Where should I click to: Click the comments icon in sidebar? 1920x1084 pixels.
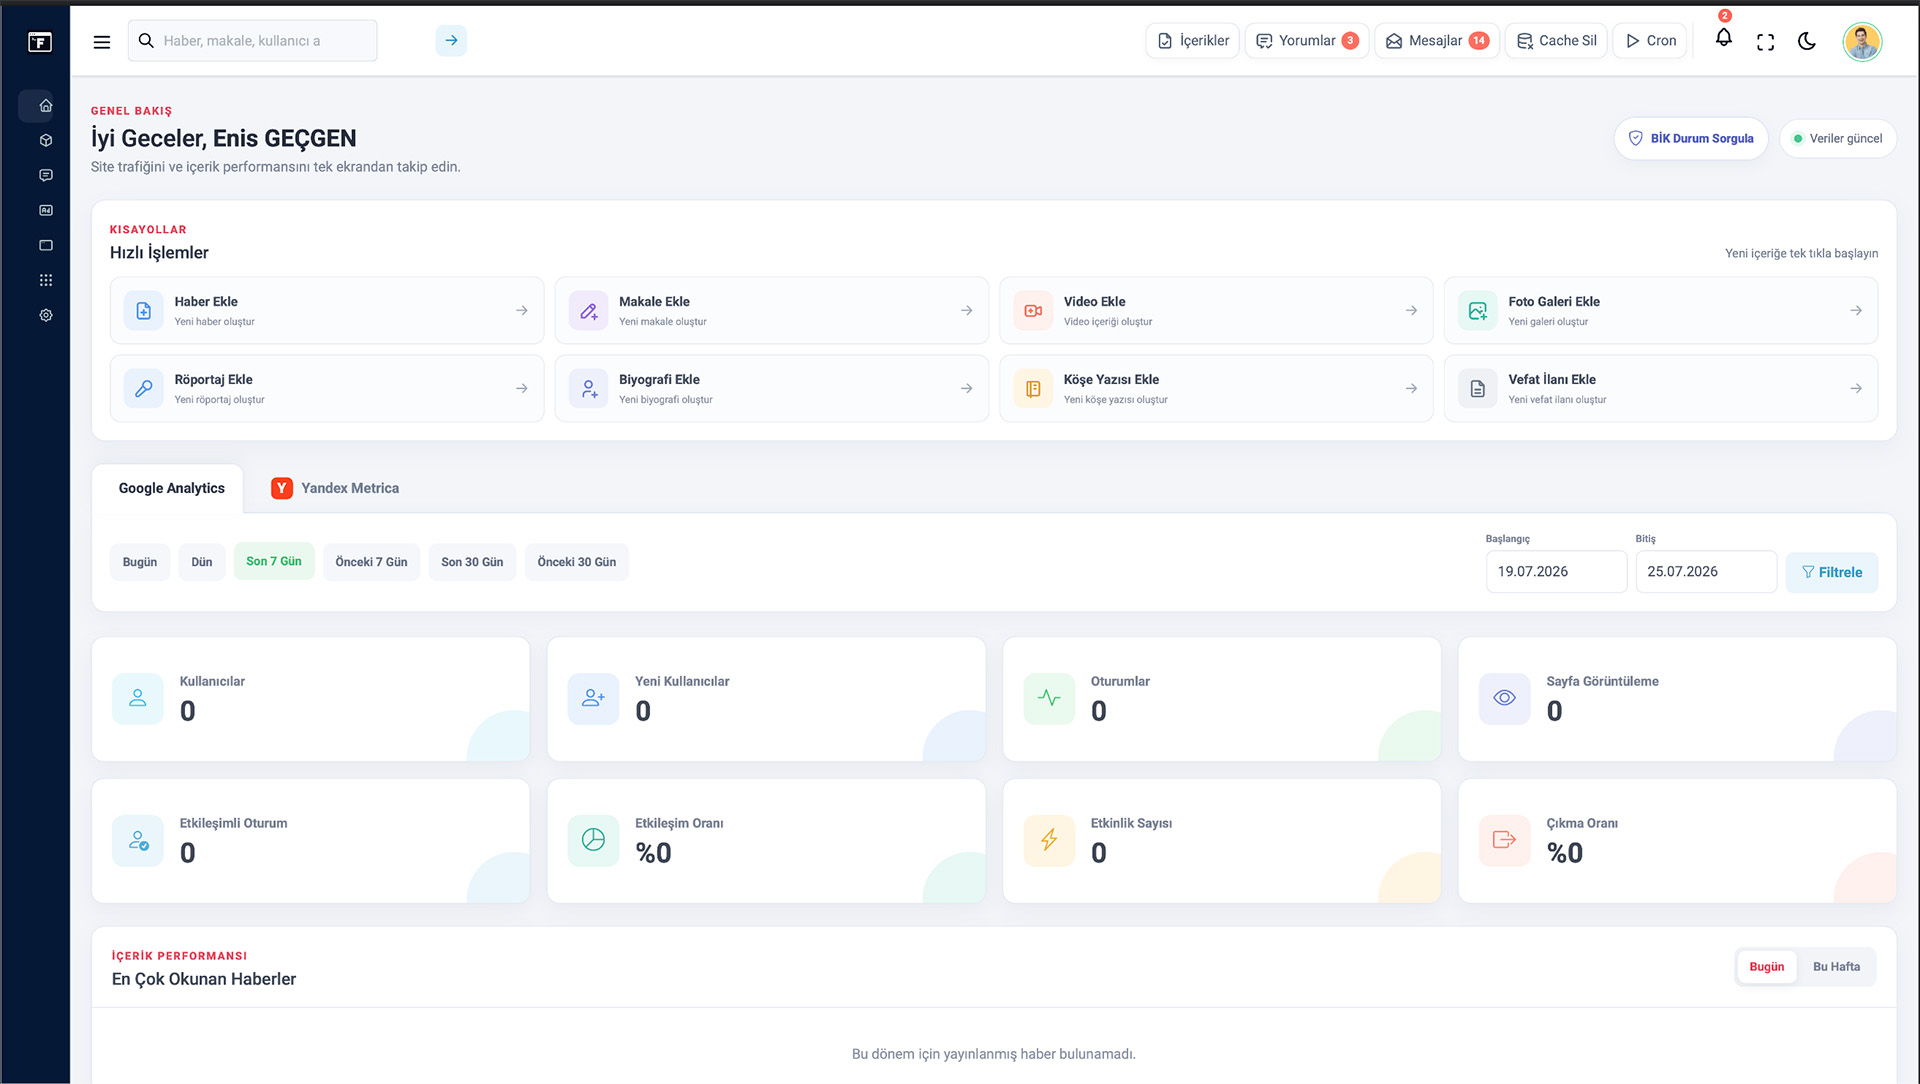point(46,175)
